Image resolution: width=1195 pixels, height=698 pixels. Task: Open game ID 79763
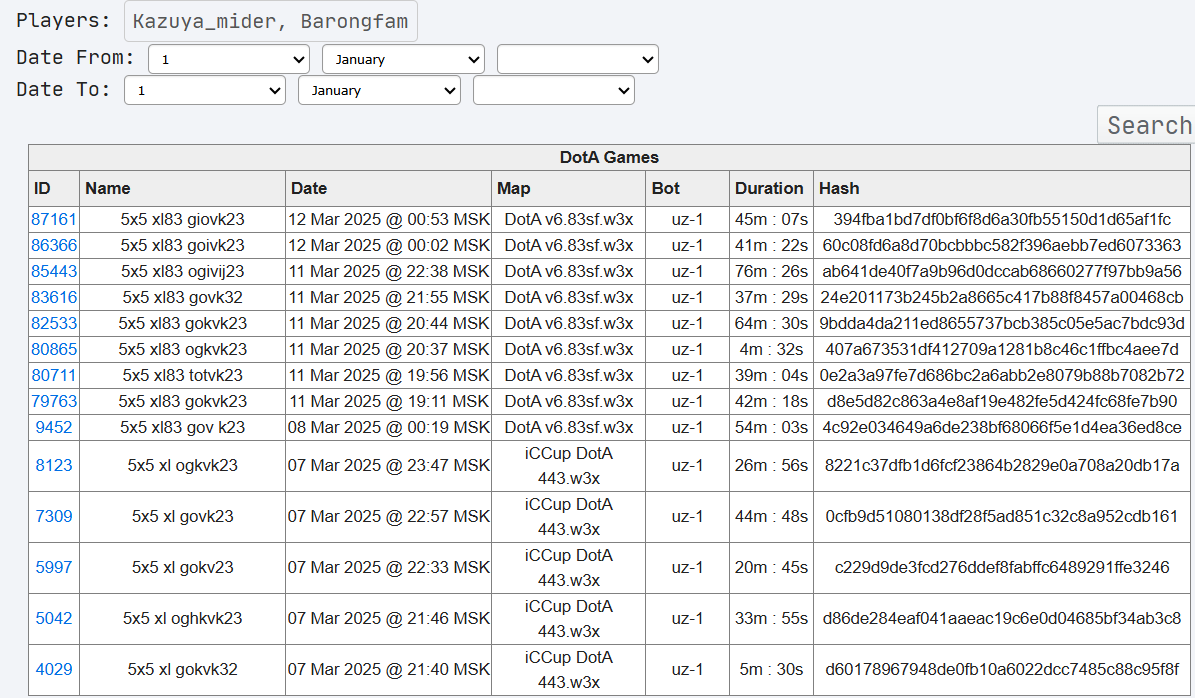(54, 401)
